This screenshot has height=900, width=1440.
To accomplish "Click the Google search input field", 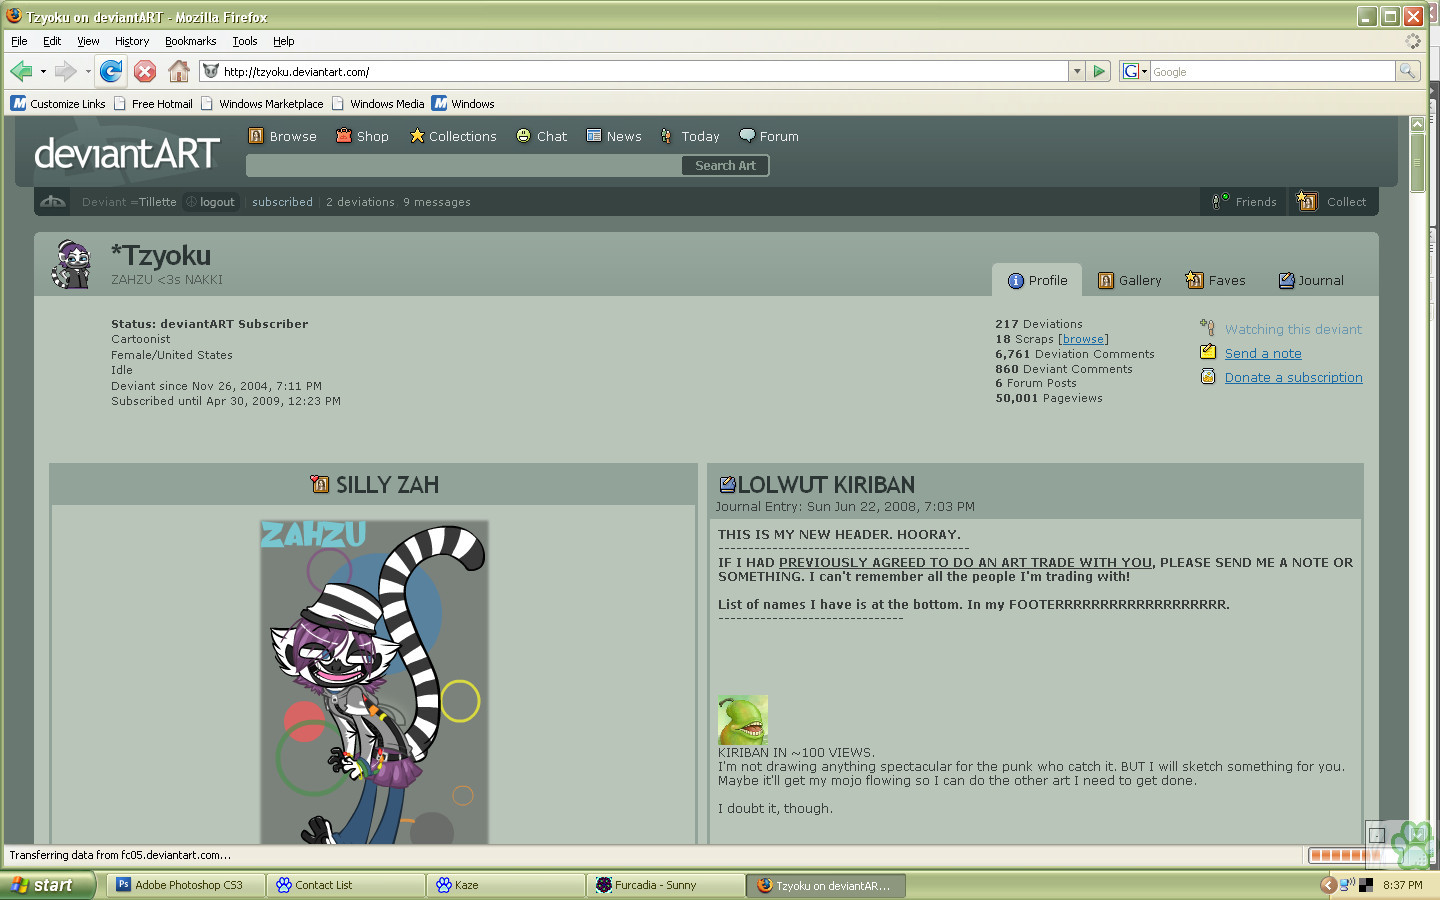I will (x=1272, y=71).
